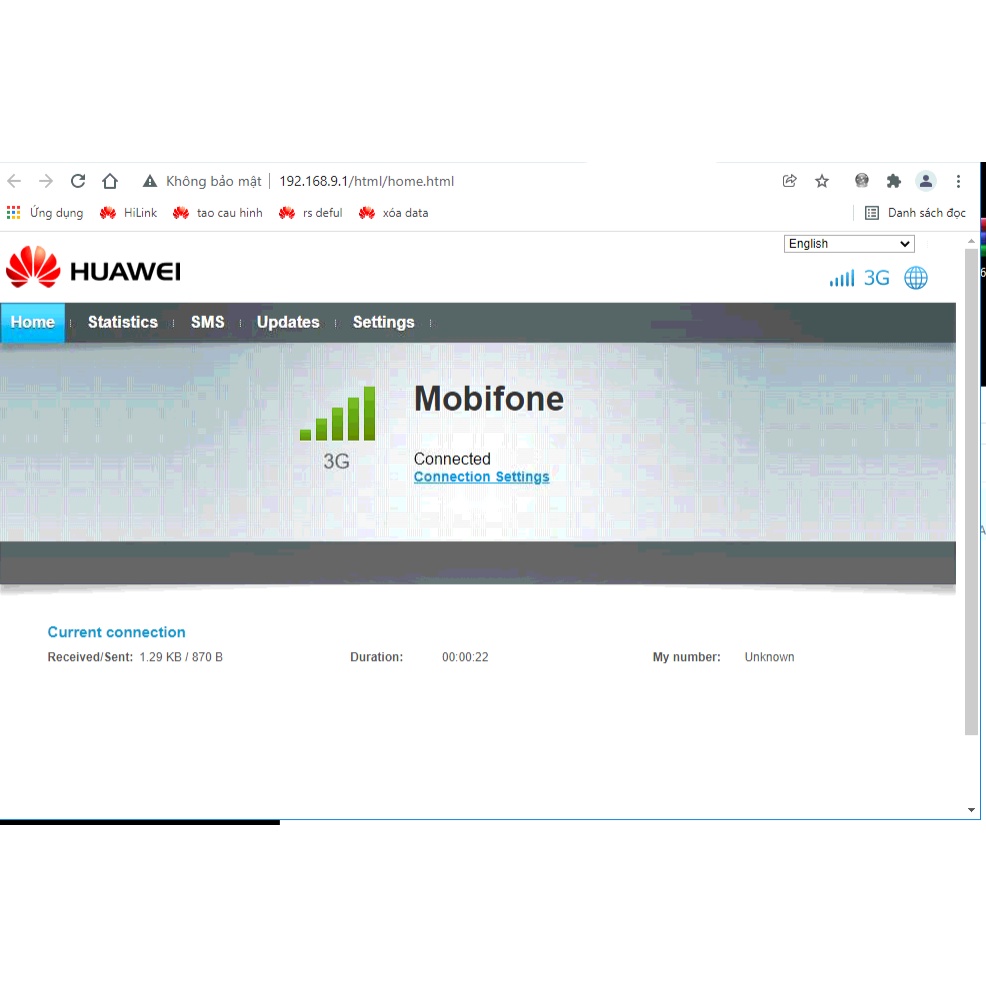Open the extensions puzzle icon
This screenshot has height=986, width=986.
[894, 181]
